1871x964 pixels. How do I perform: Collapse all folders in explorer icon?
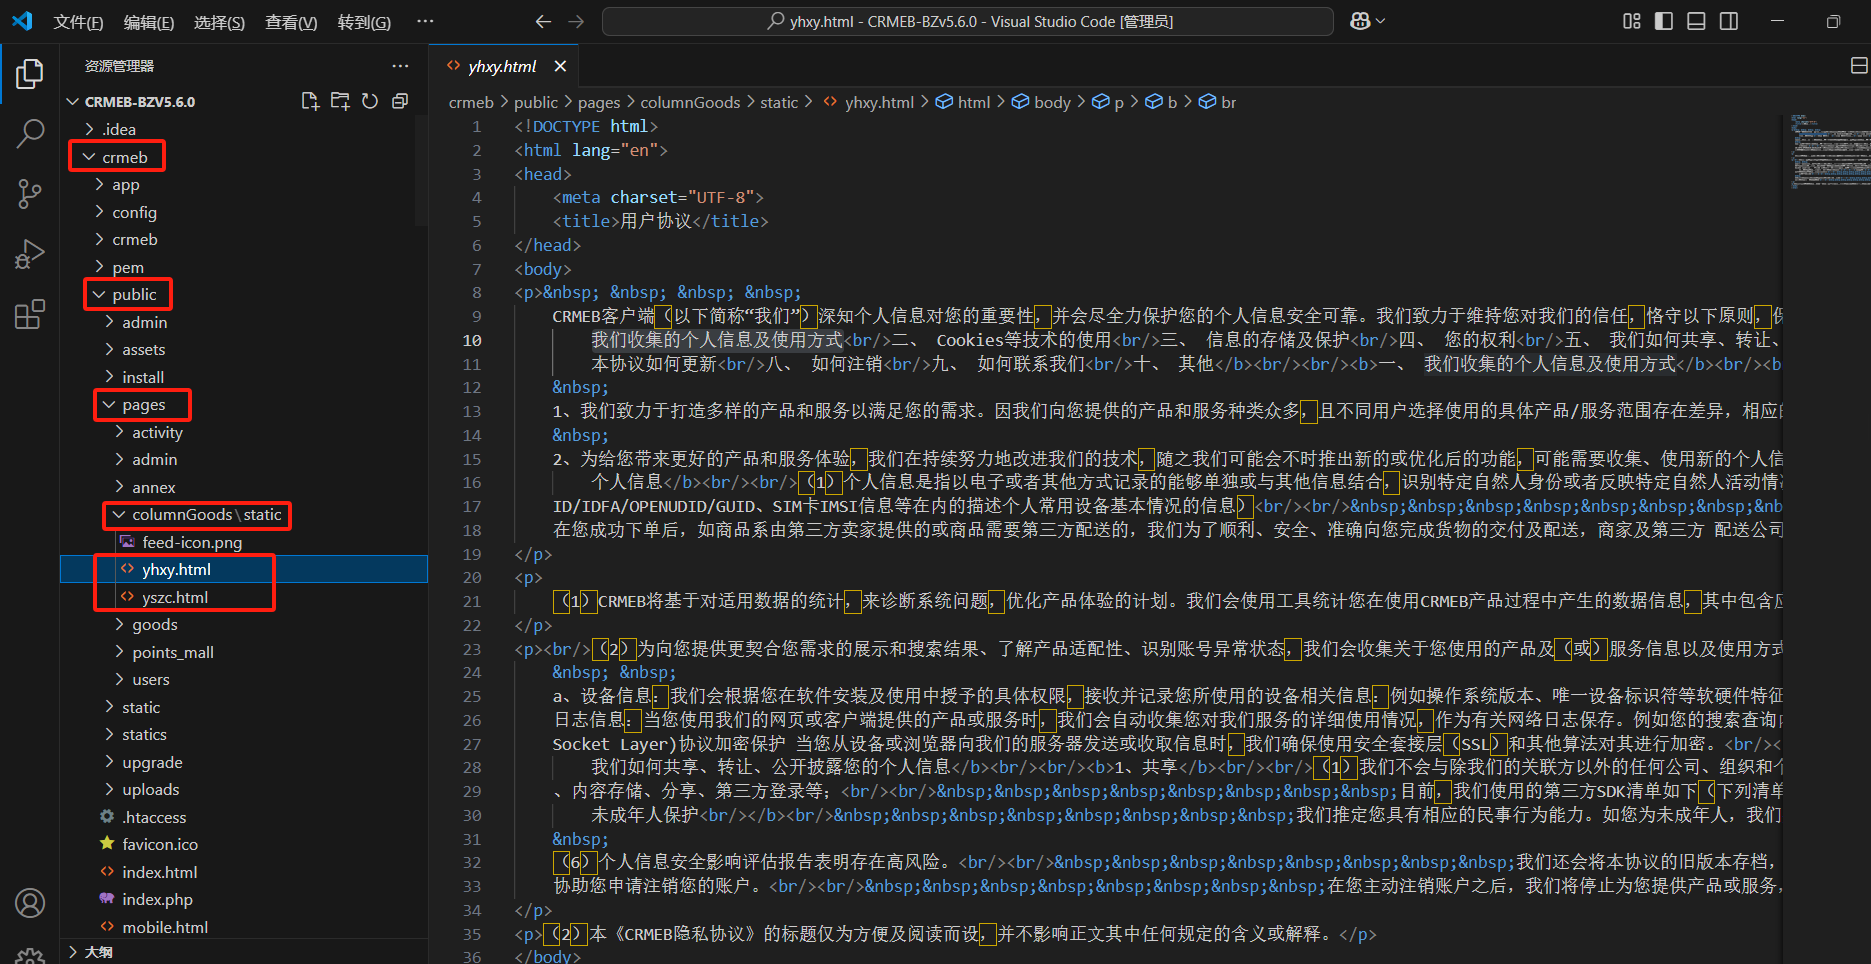tap(400, 101)
